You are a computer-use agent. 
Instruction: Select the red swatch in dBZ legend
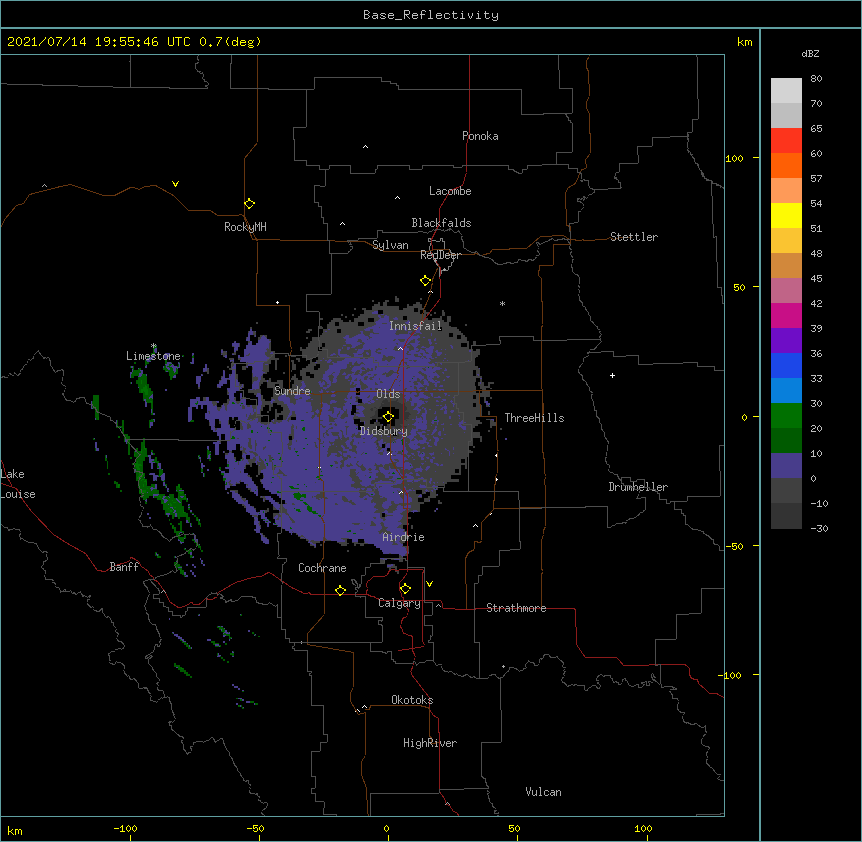pyautogui.click(x=786, y=140)
